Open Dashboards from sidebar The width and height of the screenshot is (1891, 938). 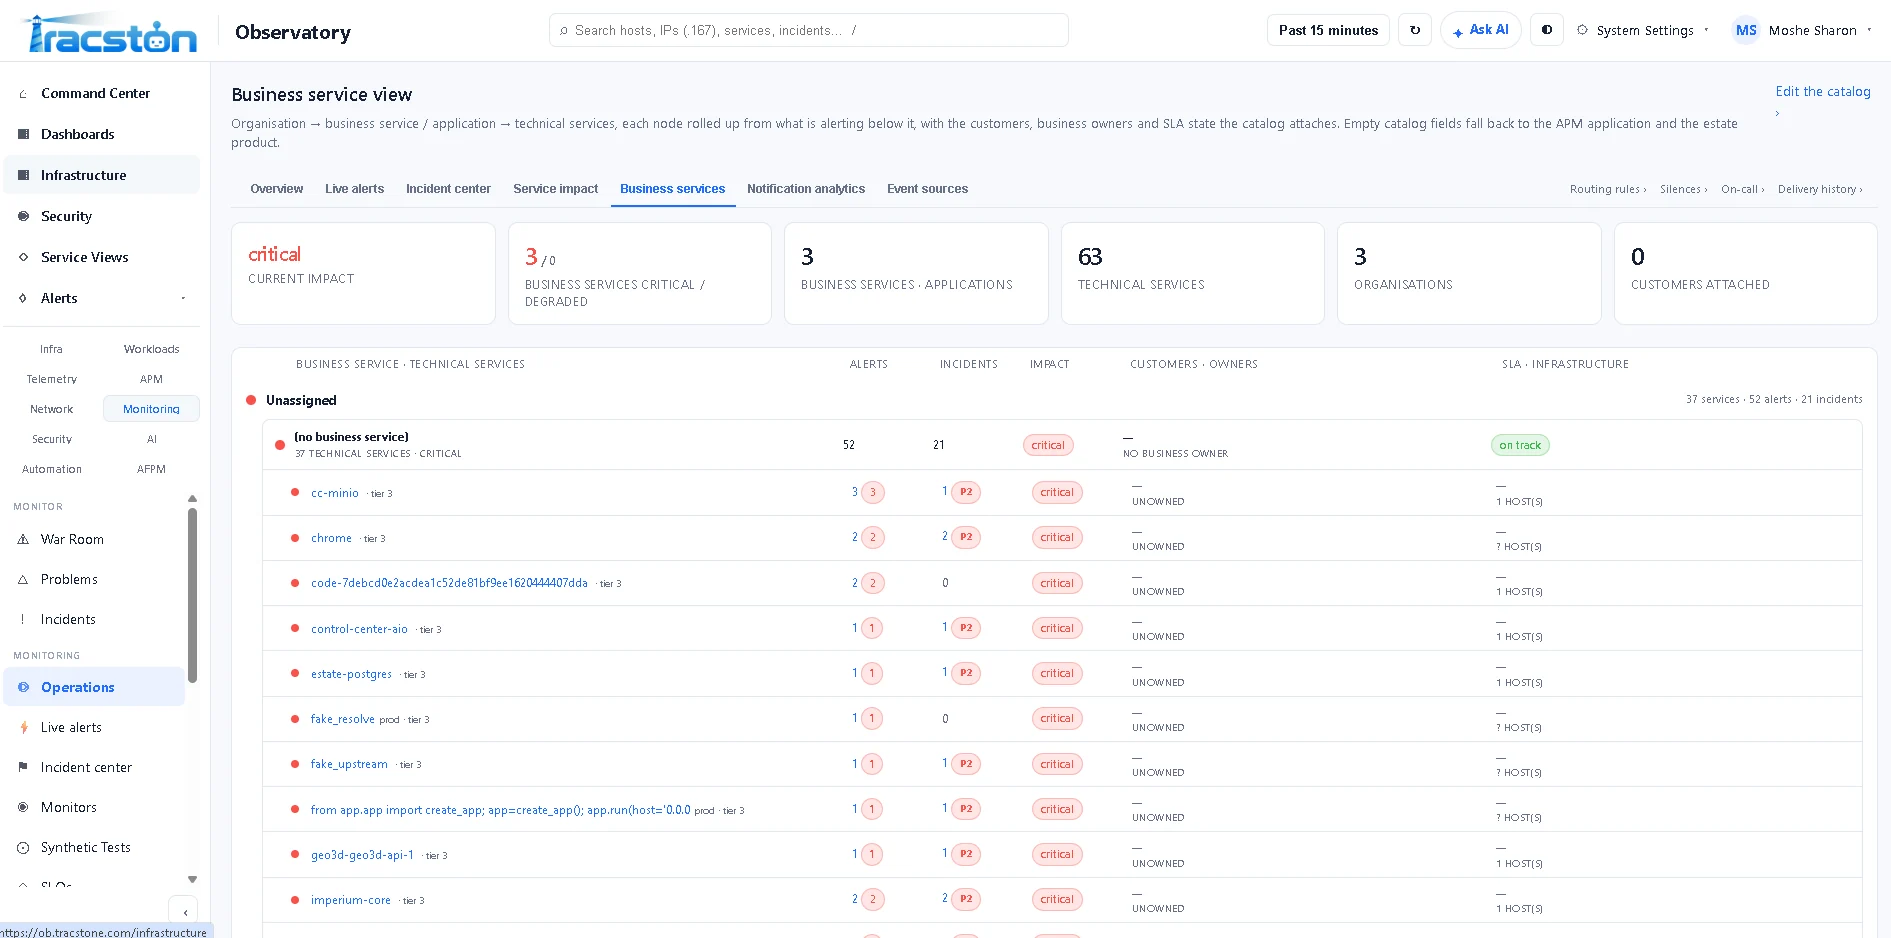(101, 134)
